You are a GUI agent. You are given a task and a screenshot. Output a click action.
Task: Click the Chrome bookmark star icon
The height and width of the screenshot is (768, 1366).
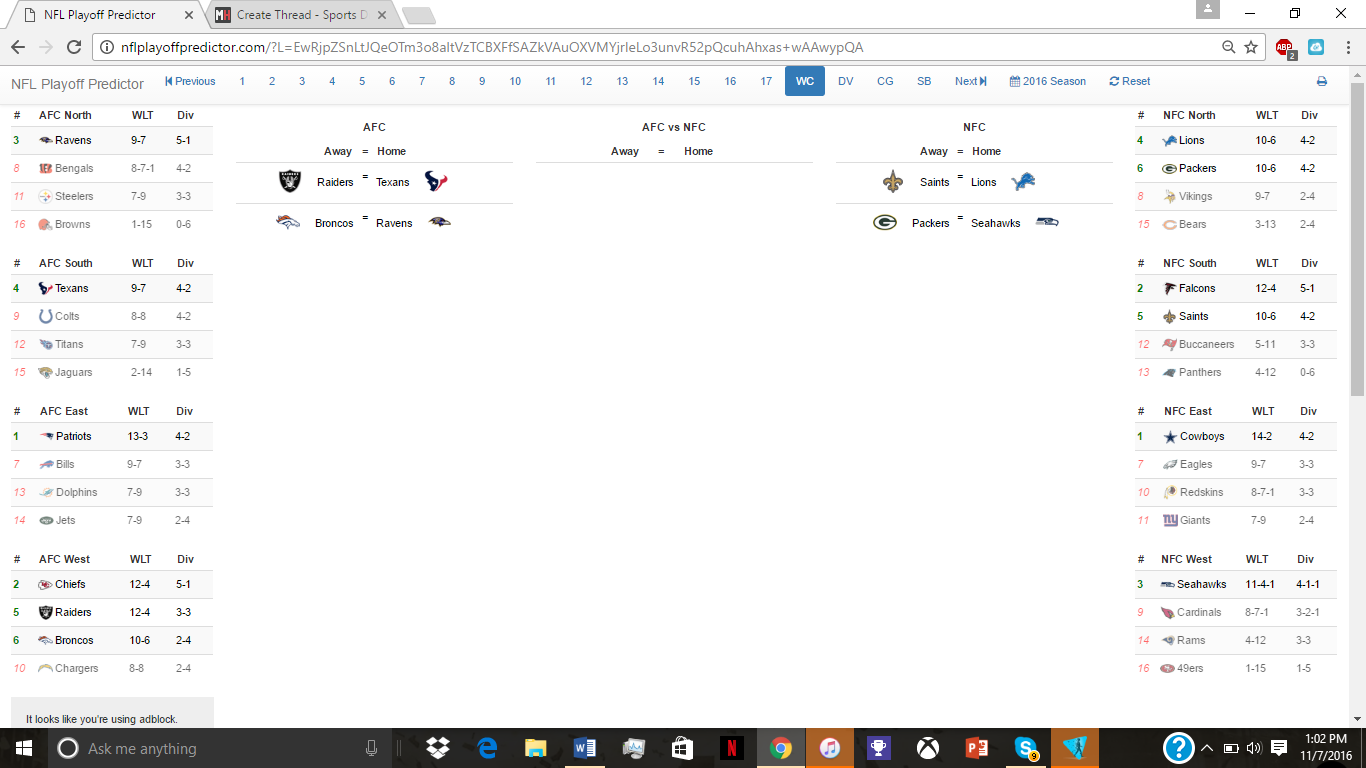click(1251, 47)
